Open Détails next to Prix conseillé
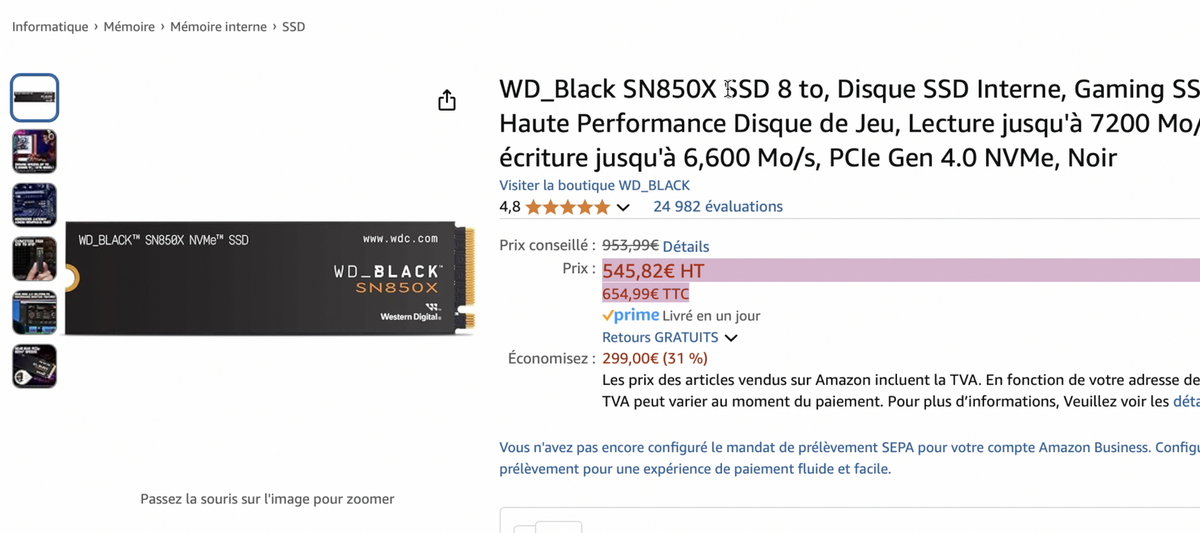 (x=686, y=246)
